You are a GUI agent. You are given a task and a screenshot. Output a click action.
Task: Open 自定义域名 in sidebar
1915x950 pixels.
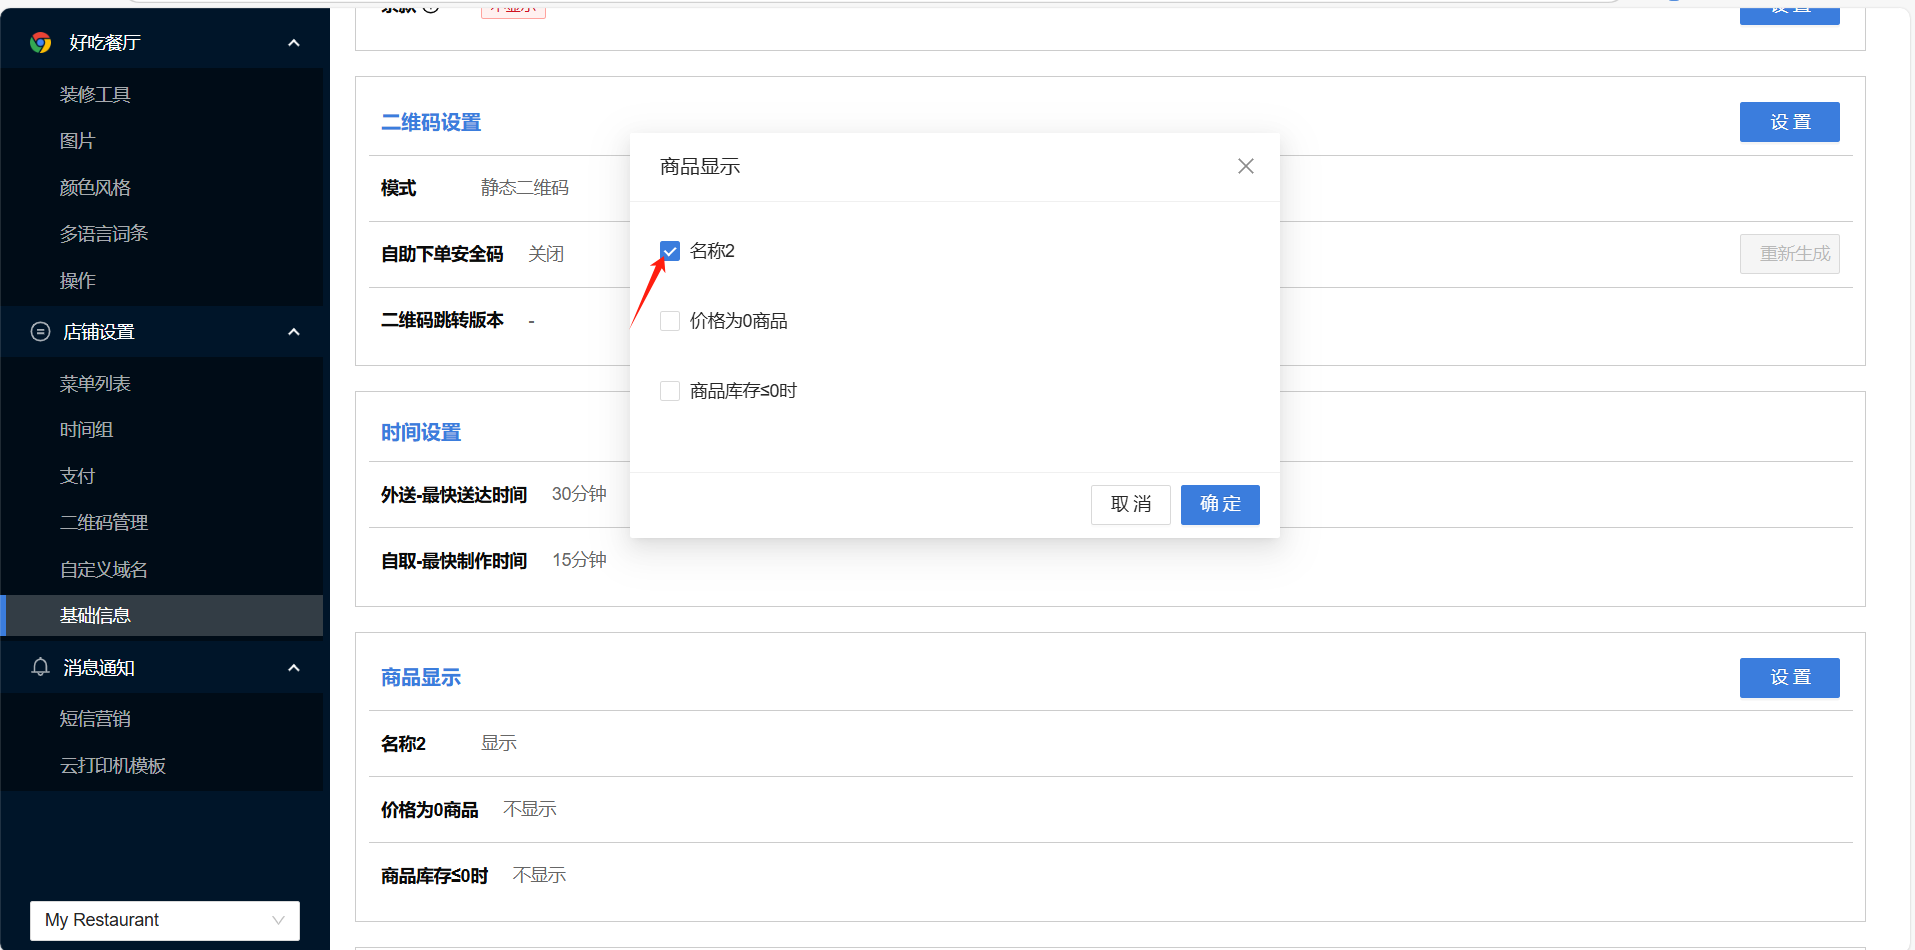tap(104, 569)
